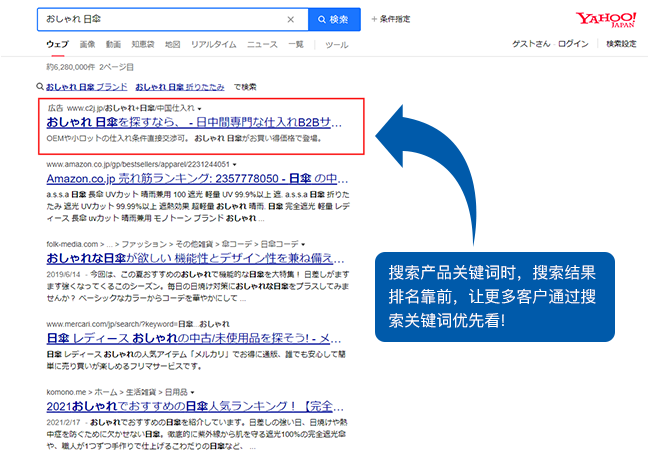Open the 知恵袋 tab
649x458 pixels.
click(143, 45)
